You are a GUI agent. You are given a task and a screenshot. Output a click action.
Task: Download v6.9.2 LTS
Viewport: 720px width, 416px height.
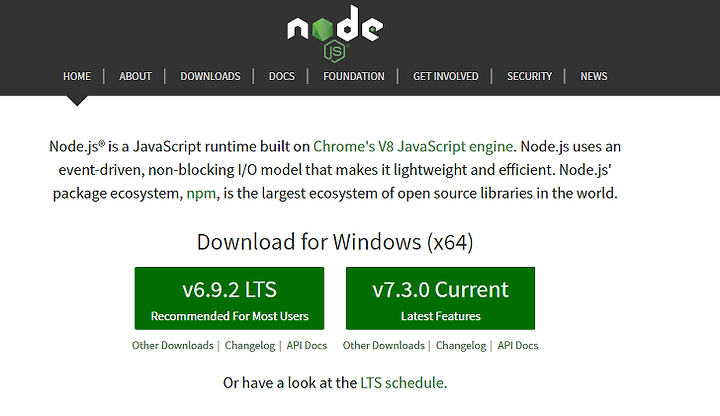pyautogui.click(x=229, y=298)
